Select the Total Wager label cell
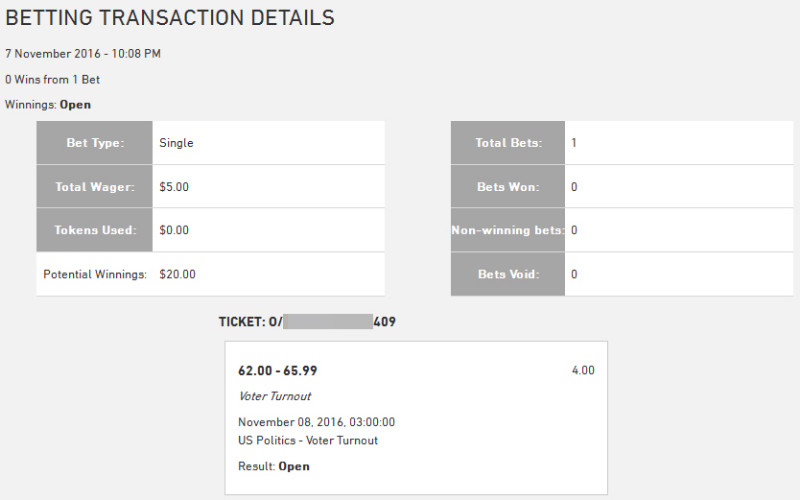 (x=95, y=187)
